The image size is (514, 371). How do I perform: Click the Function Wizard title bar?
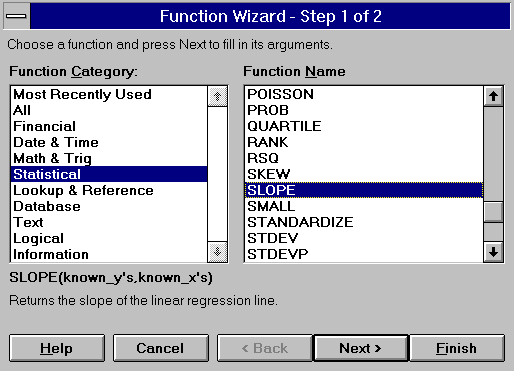pos(270,16)
